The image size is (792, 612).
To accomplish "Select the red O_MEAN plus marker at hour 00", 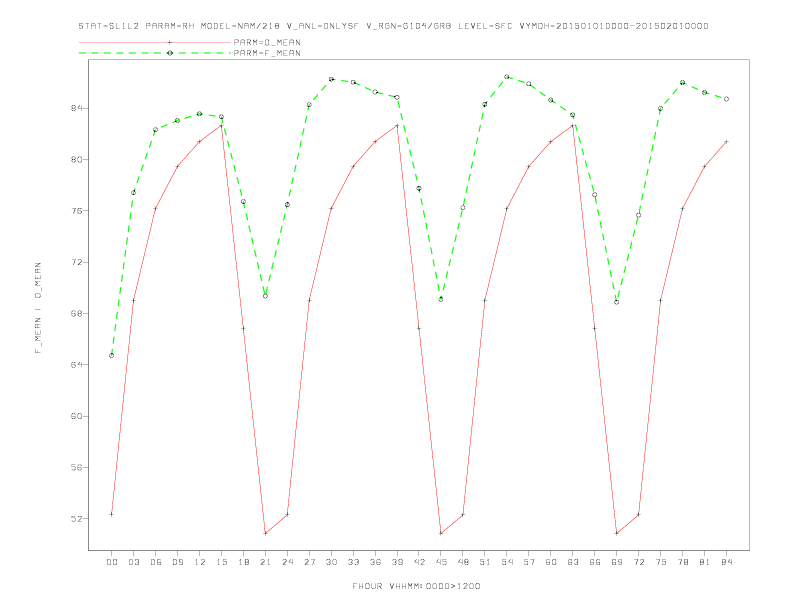I will [112, 514].
